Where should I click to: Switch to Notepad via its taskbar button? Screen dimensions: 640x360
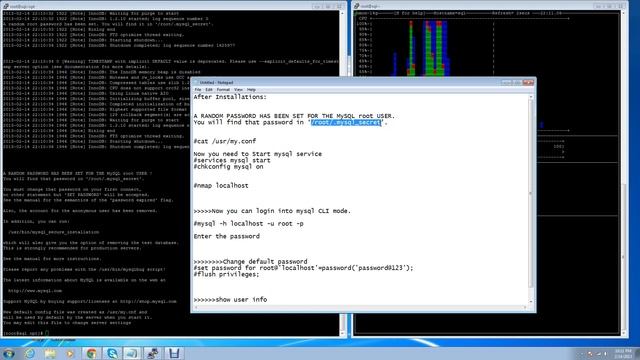coord(132,353)
